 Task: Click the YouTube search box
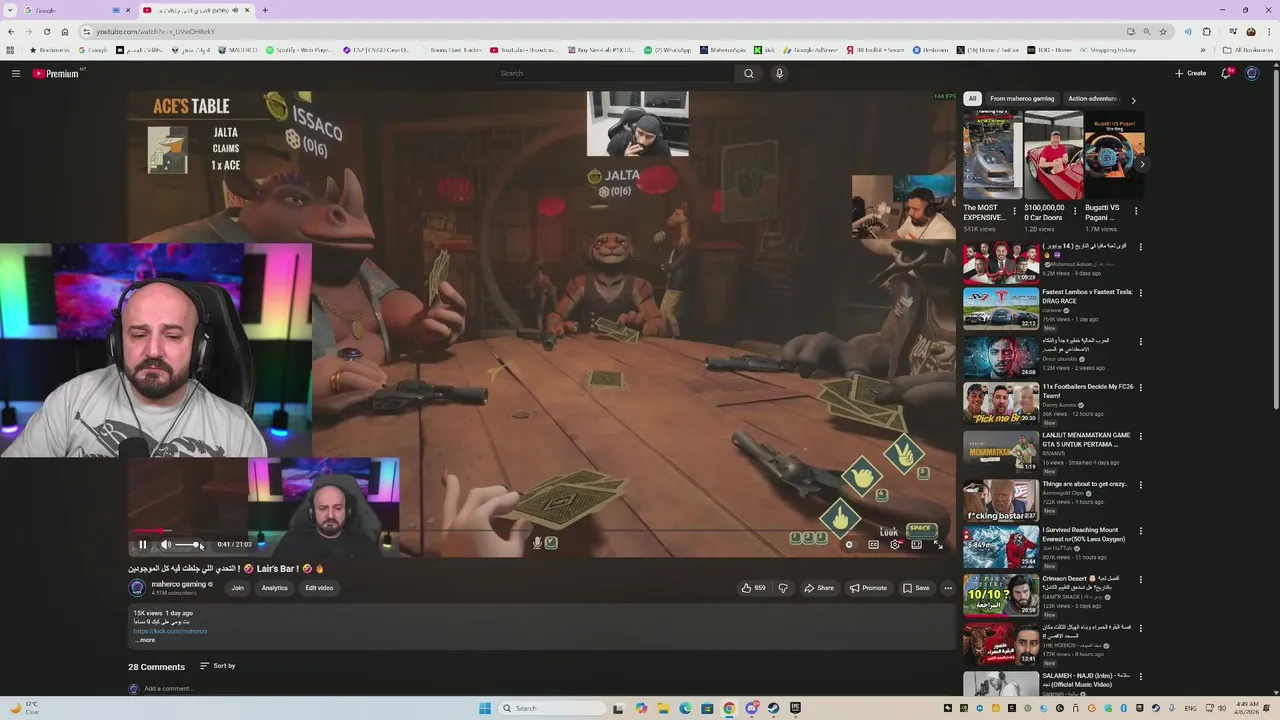click(615, 73)
